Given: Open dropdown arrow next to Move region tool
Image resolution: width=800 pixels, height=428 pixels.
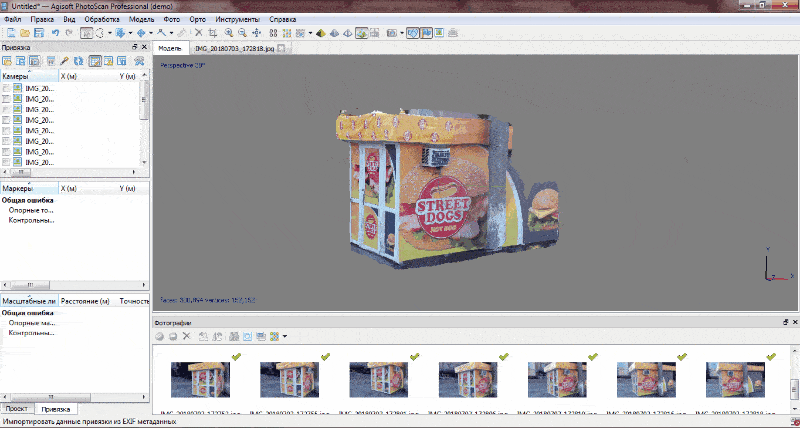Looking at the screenshot, I should pos(130,33).
